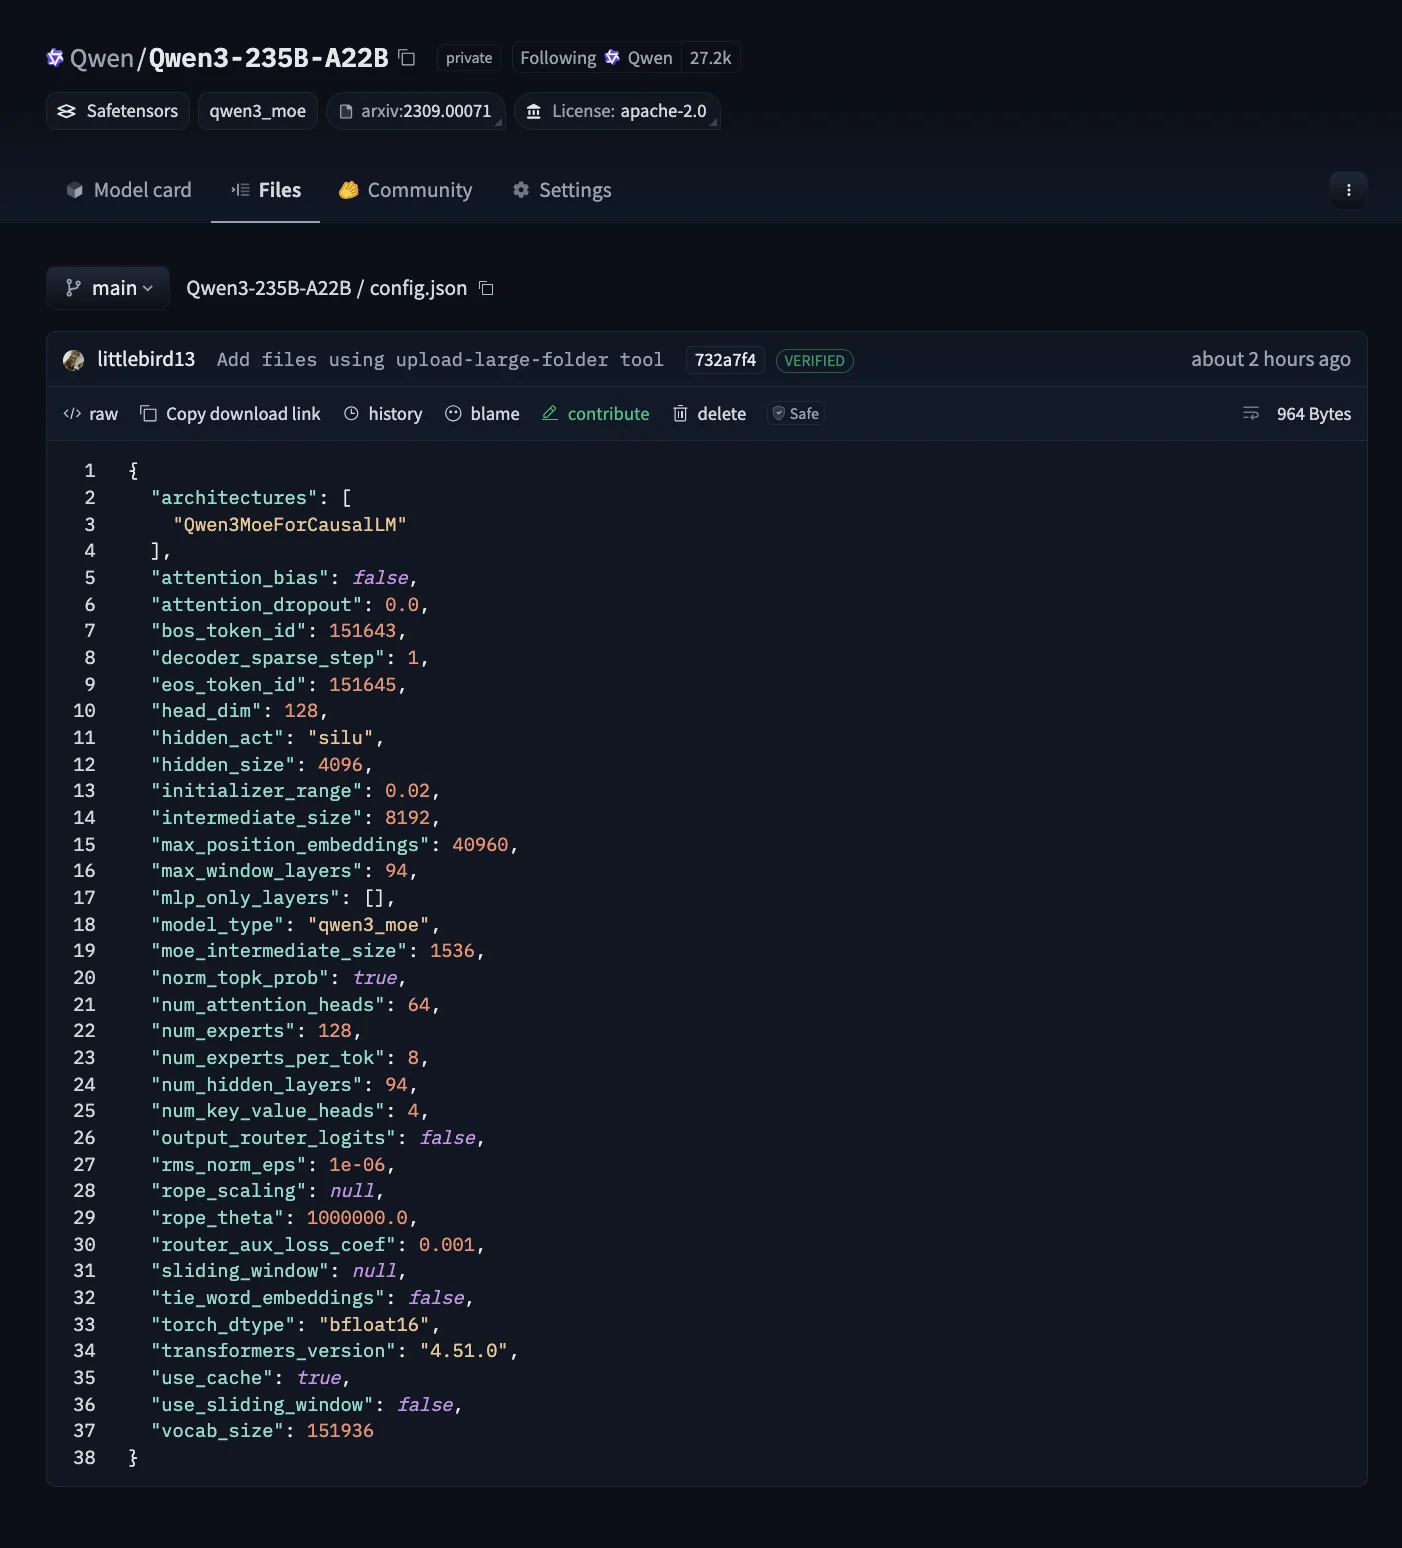
Task: Open the arxiv:2309.00071 tag
Action: pyautogui.click(x=416, y=111)
